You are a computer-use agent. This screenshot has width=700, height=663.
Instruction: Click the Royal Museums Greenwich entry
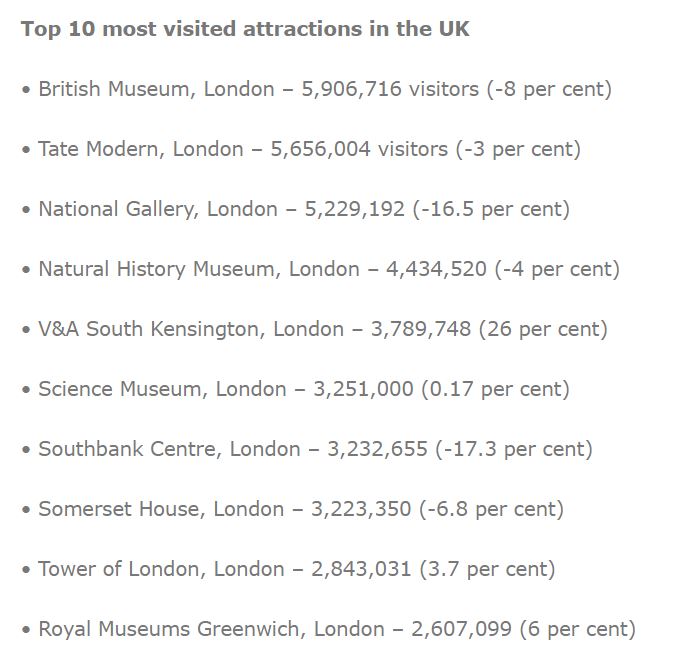(x=329, y=630)
